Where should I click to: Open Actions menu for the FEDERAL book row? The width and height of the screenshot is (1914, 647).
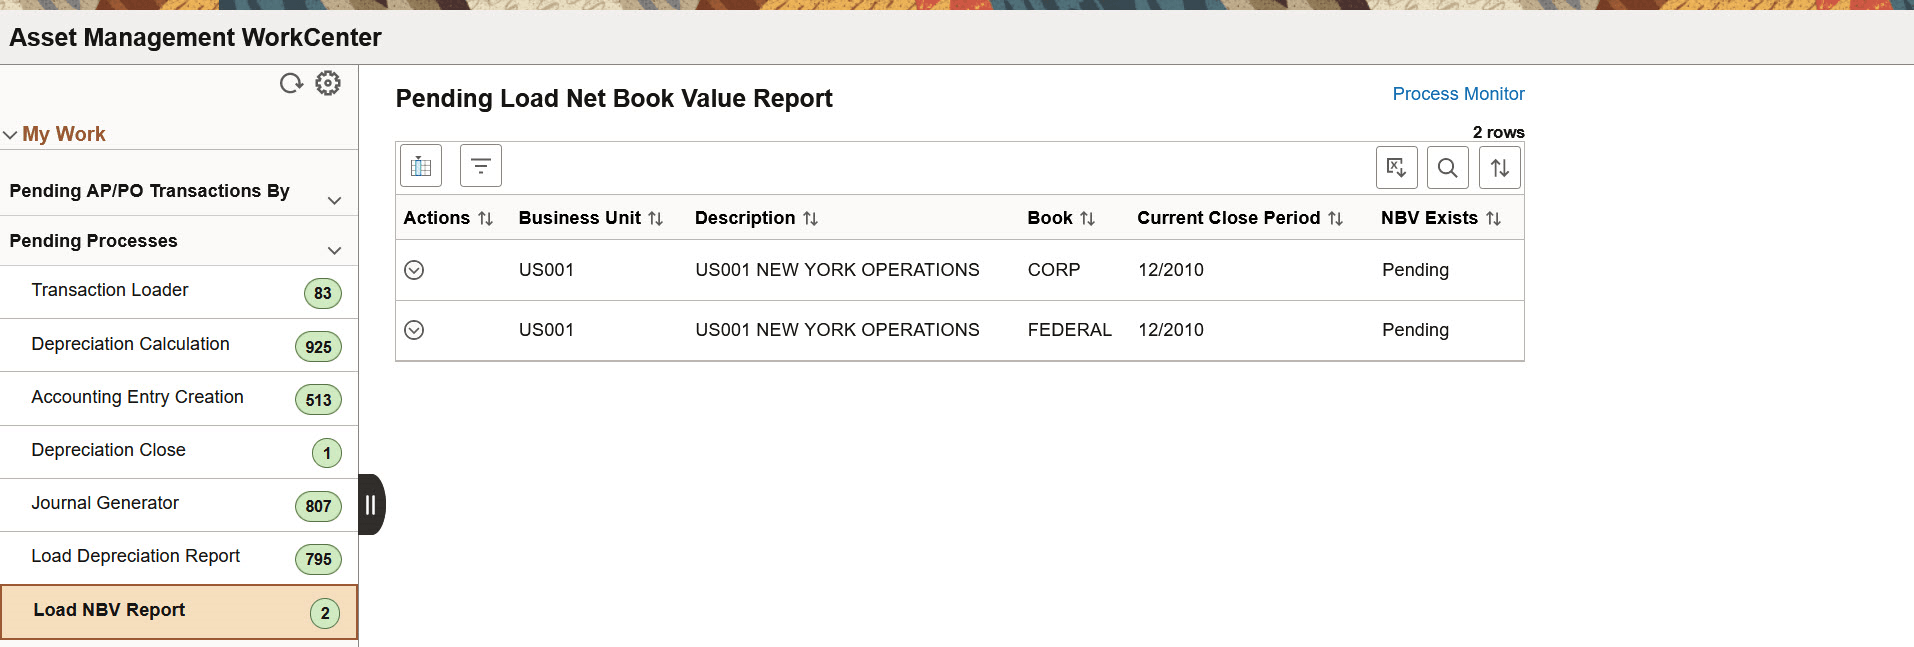pos(414,329)
